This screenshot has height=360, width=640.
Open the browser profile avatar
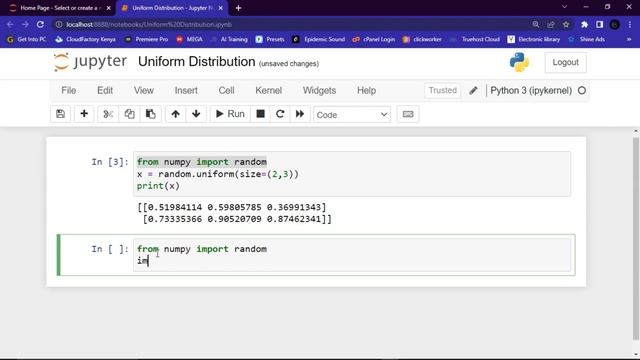[x=614, y=24]
